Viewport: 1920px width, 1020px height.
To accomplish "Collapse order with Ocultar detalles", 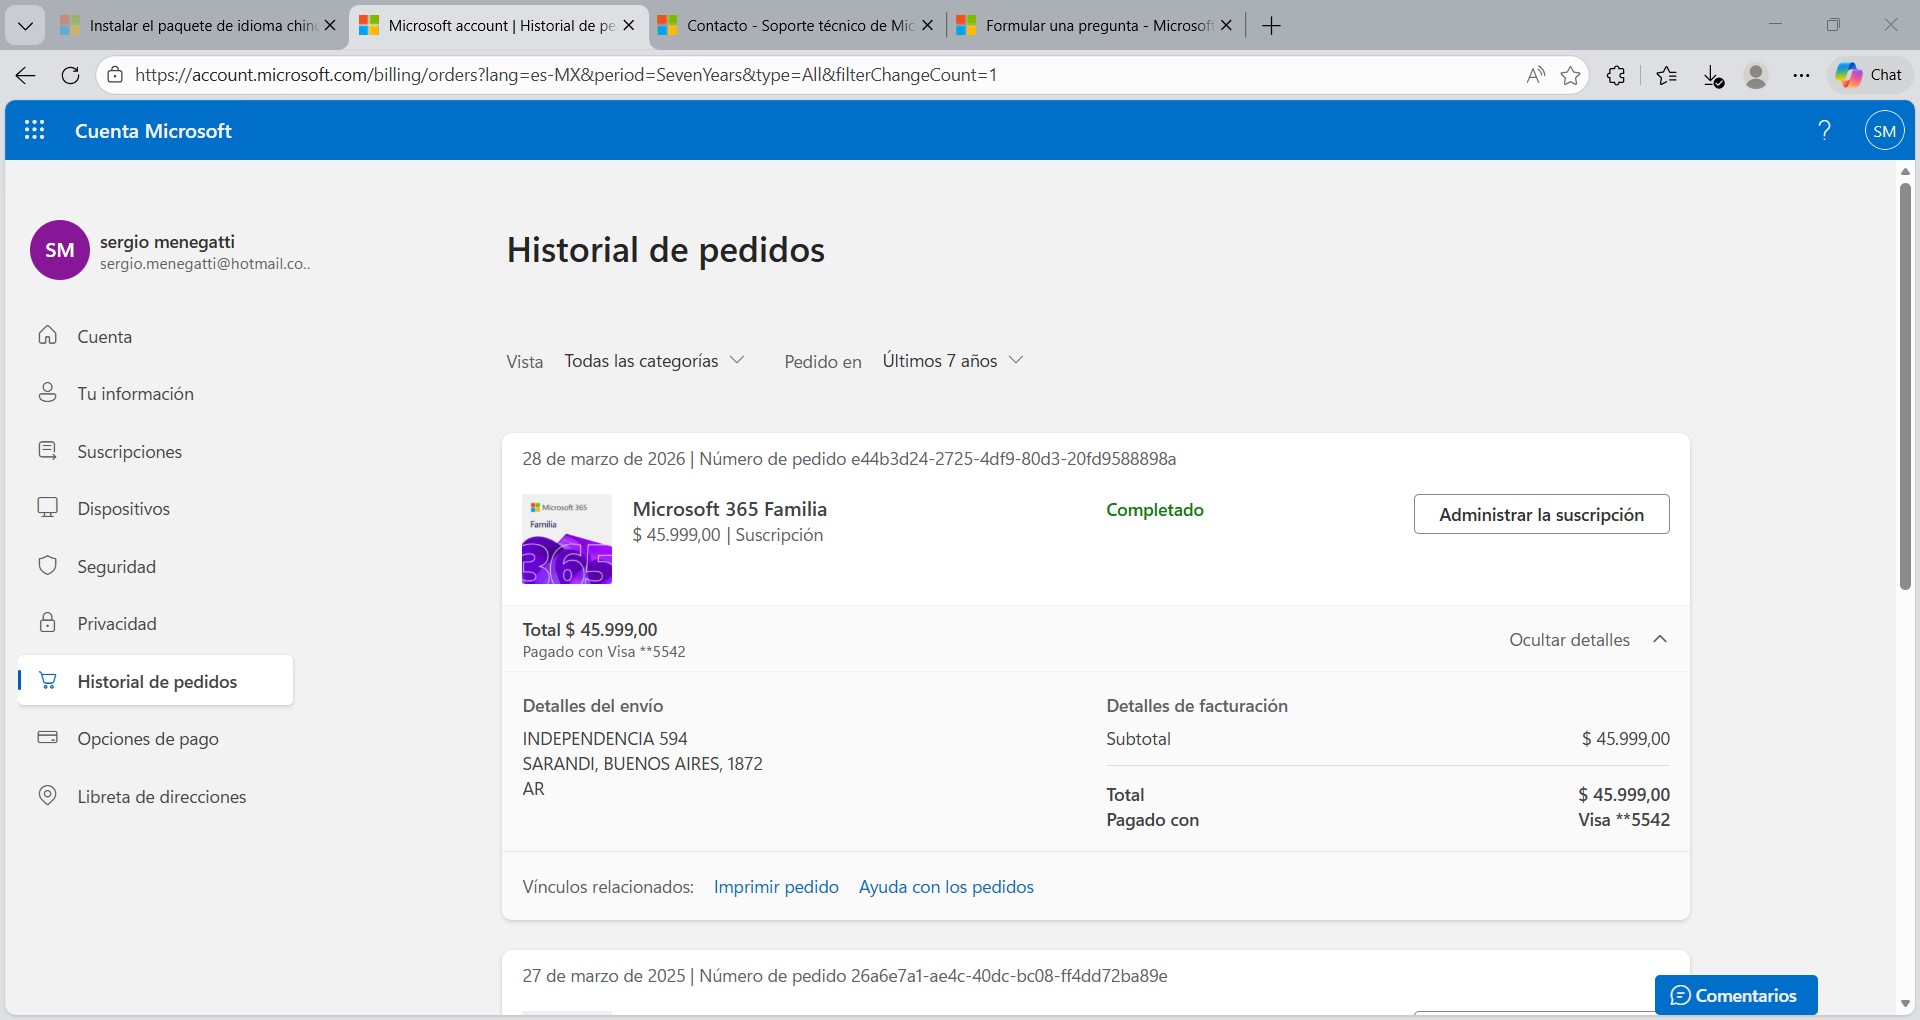I will coord(1588,640).
